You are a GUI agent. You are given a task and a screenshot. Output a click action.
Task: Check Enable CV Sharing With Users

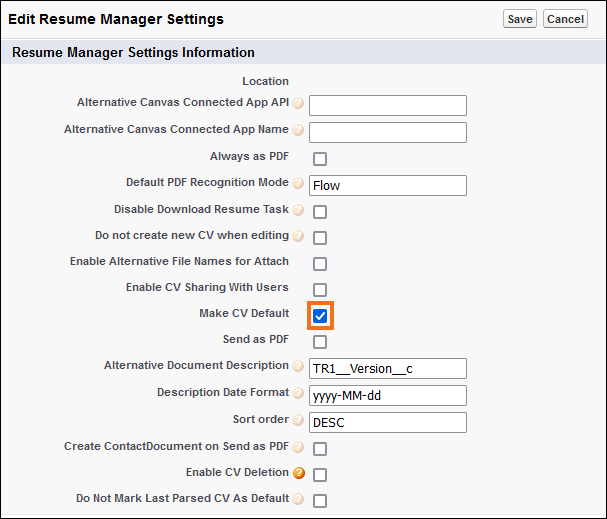coord(320,289)
